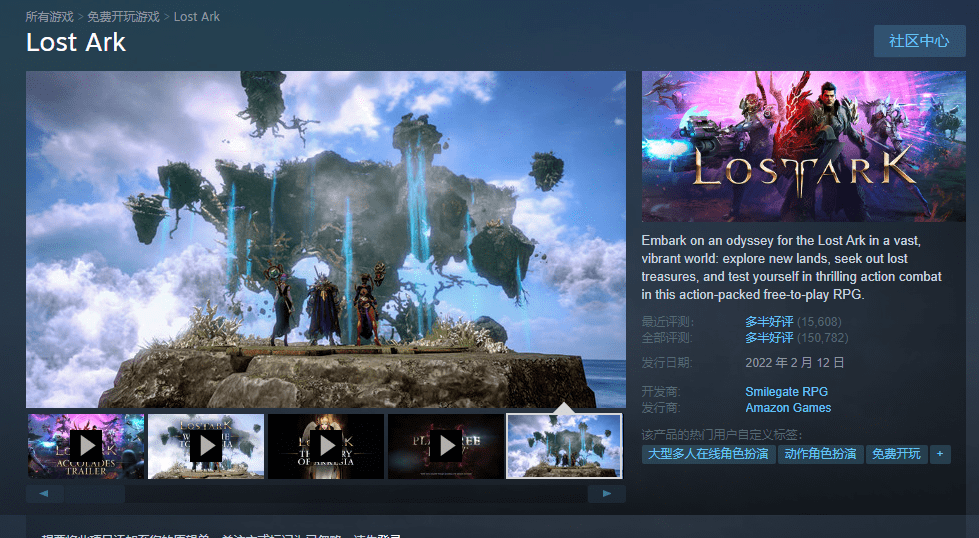Click the plus button to add tags
This screenshot has width=979, height=538.
tap(940, 454)
